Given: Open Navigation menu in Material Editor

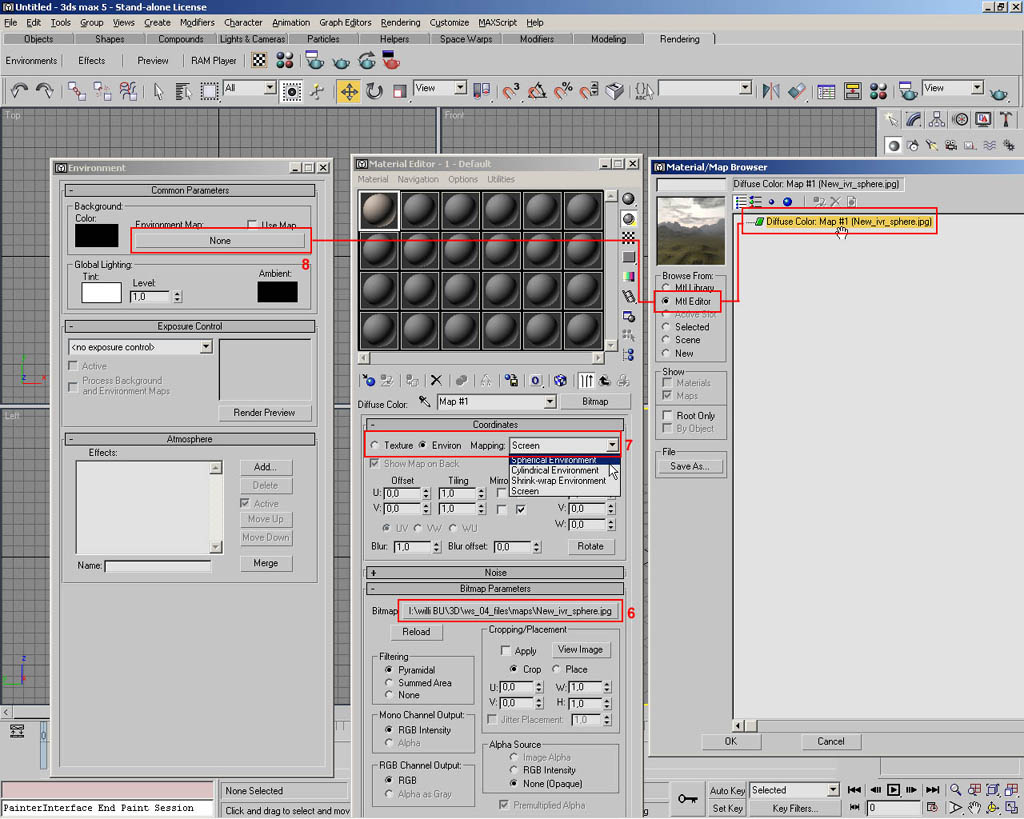Looking at the screenshot, I should 418,179.
